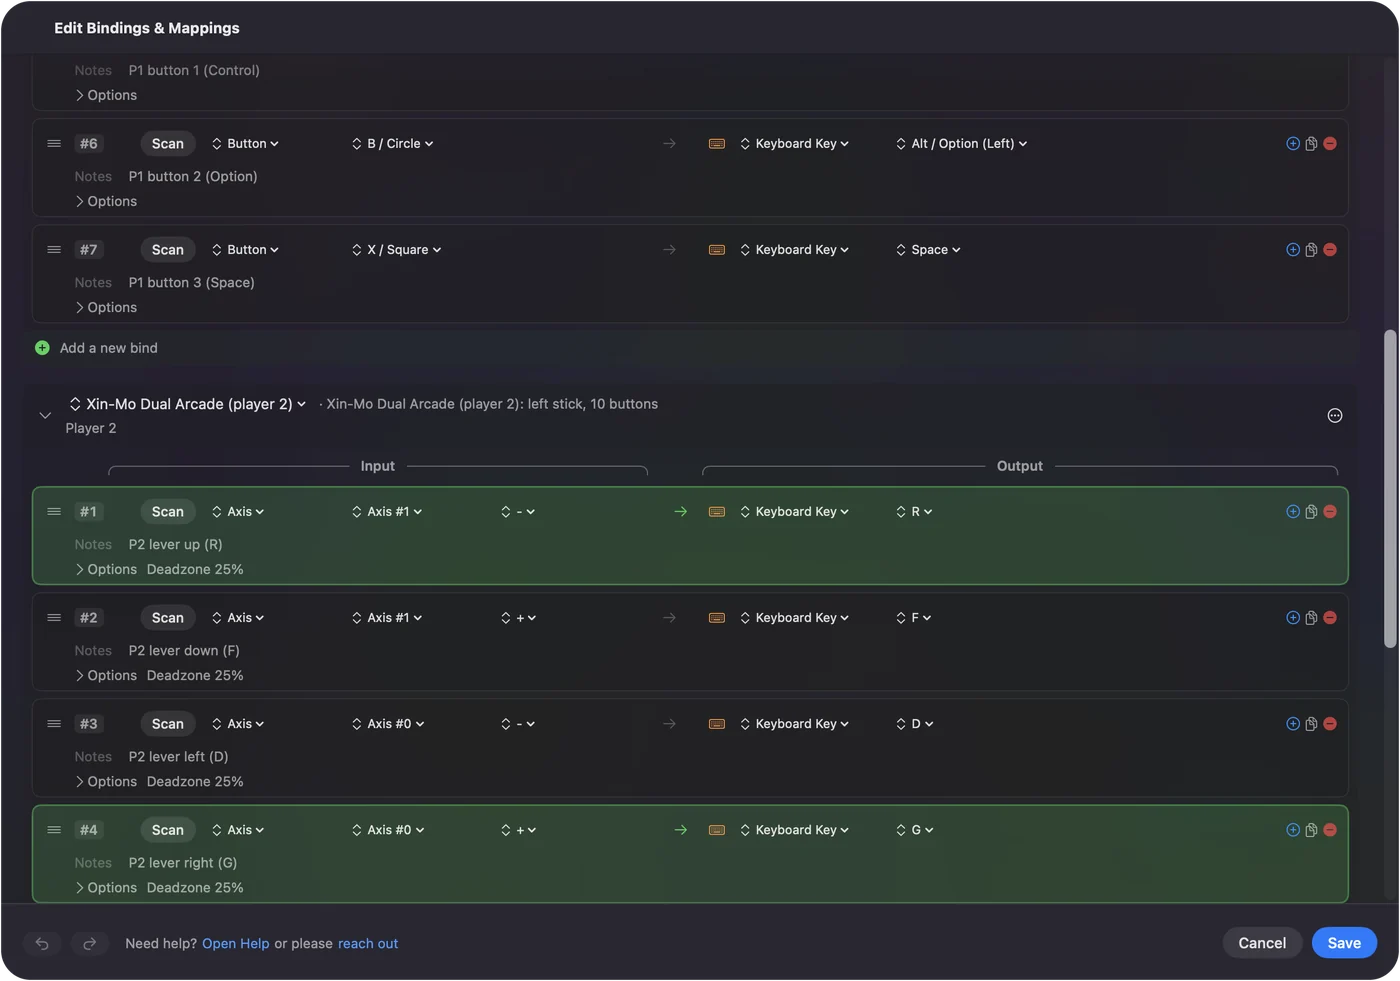Change the Alt / Option (Left) key dropdown

tap(962, 144)
